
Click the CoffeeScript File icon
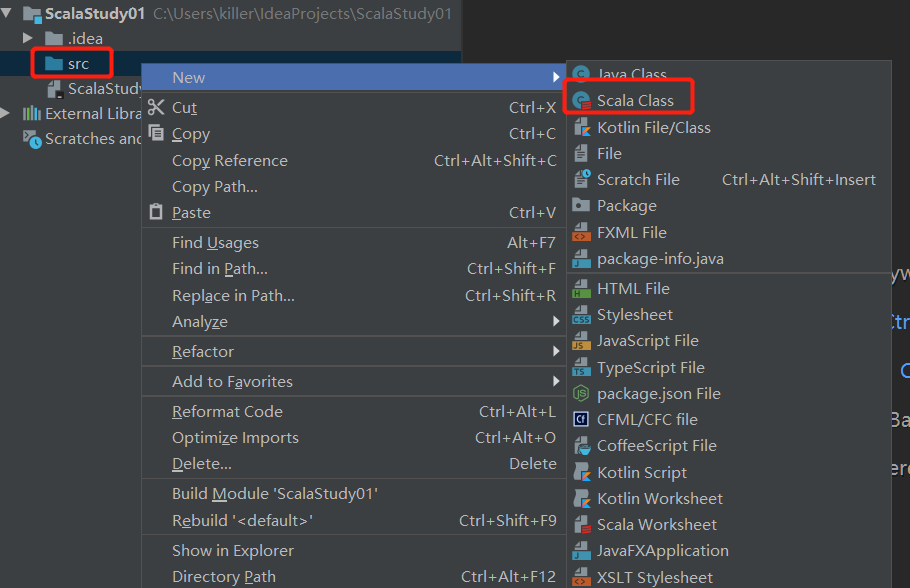coord(582,445)
